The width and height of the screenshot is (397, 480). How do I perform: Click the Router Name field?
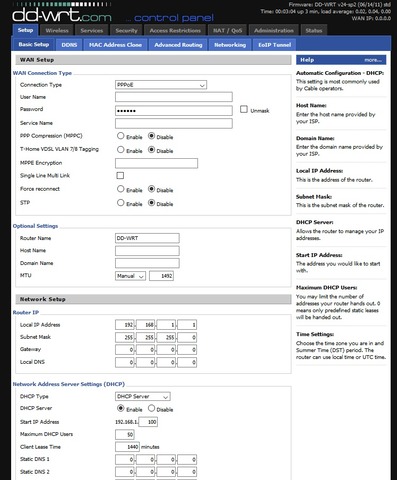click(x=147, y=238)
